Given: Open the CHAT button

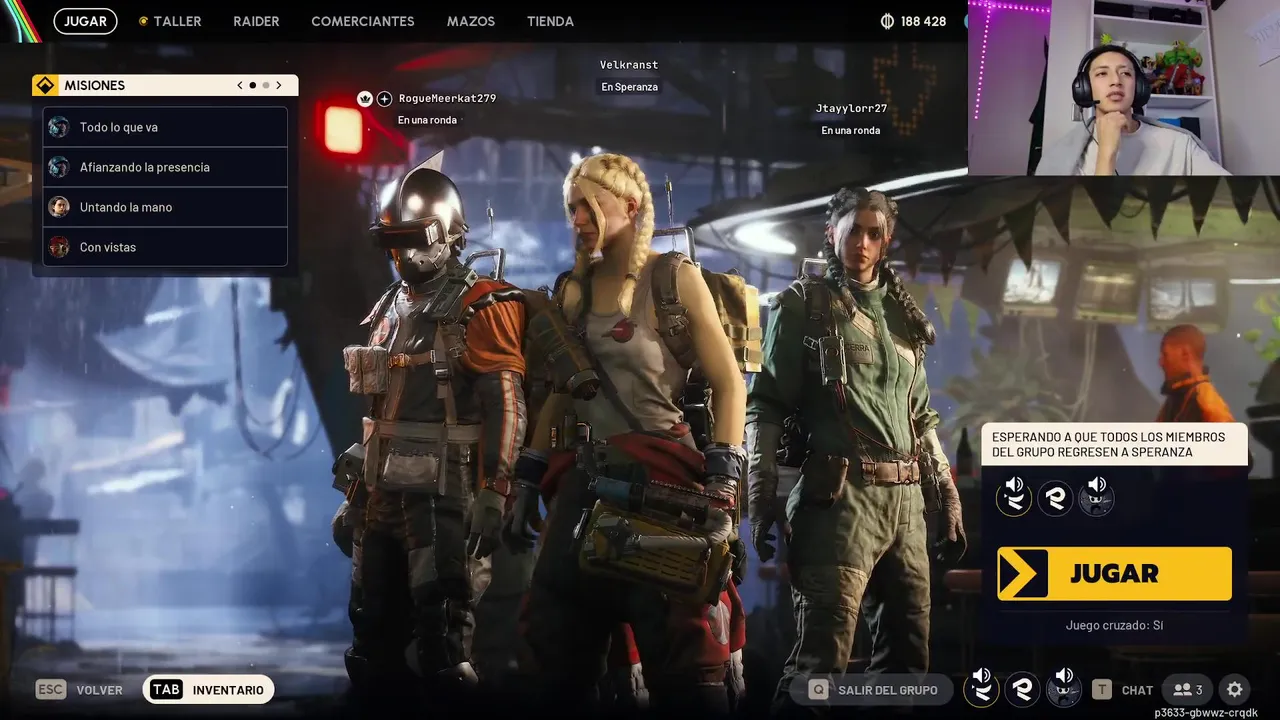Looking at the screenshot, I should coord(1122,690).
